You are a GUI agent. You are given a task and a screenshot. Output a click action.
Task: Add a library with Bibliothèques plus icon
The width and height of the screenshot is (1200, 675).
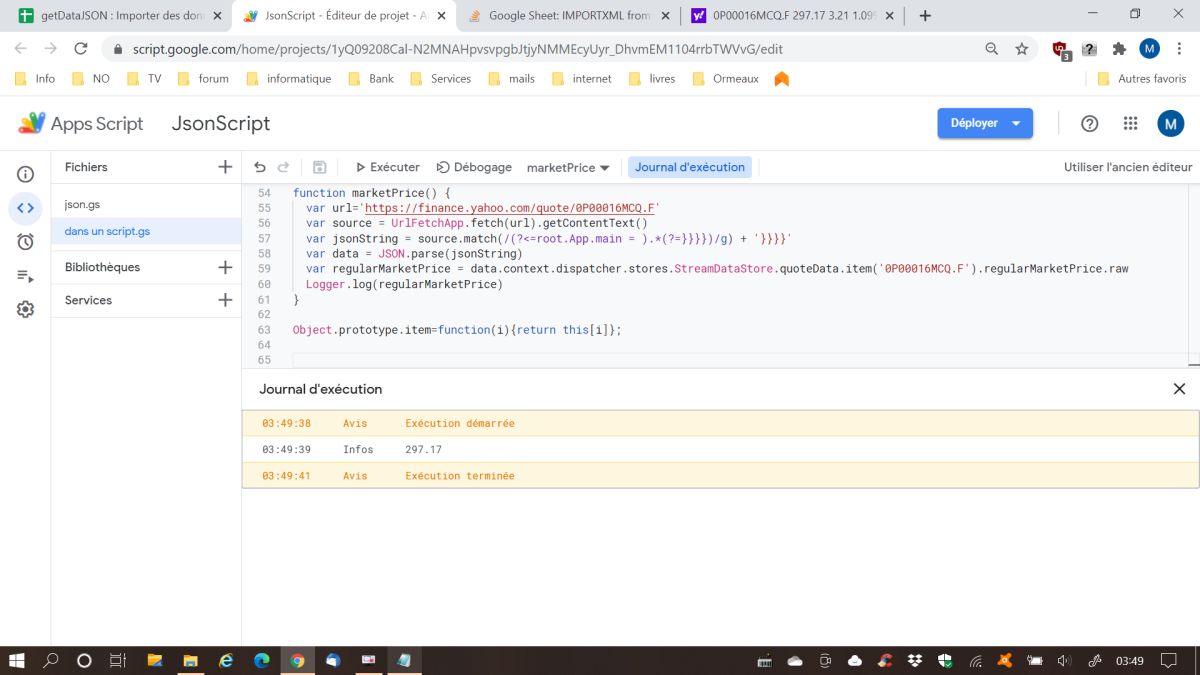225,267
